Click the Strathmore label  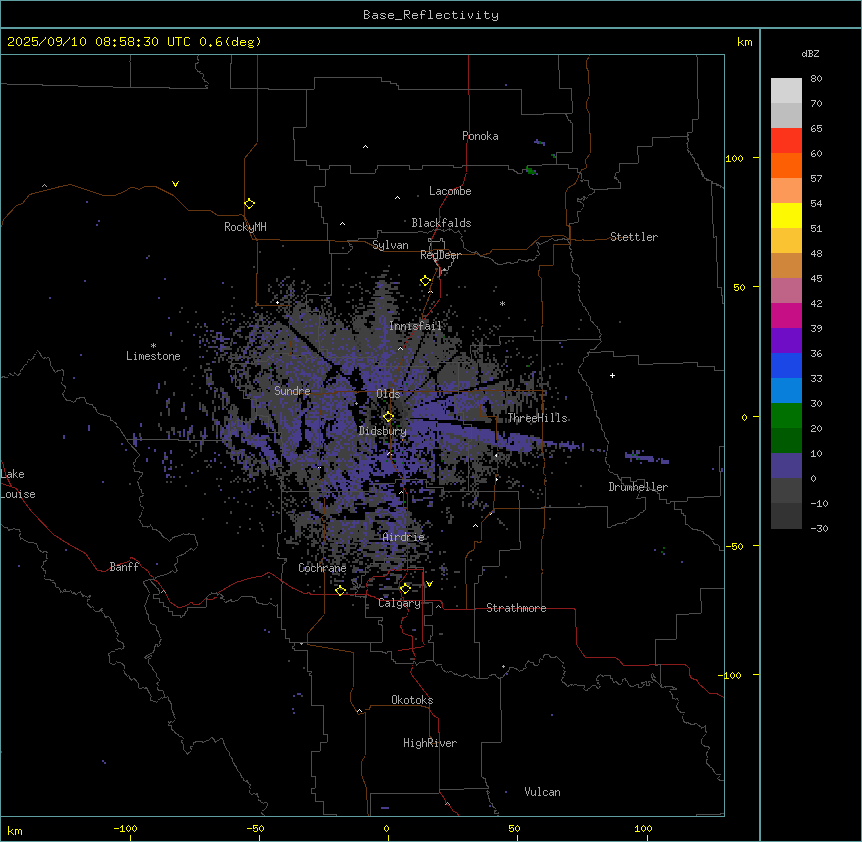coord(516,608)
